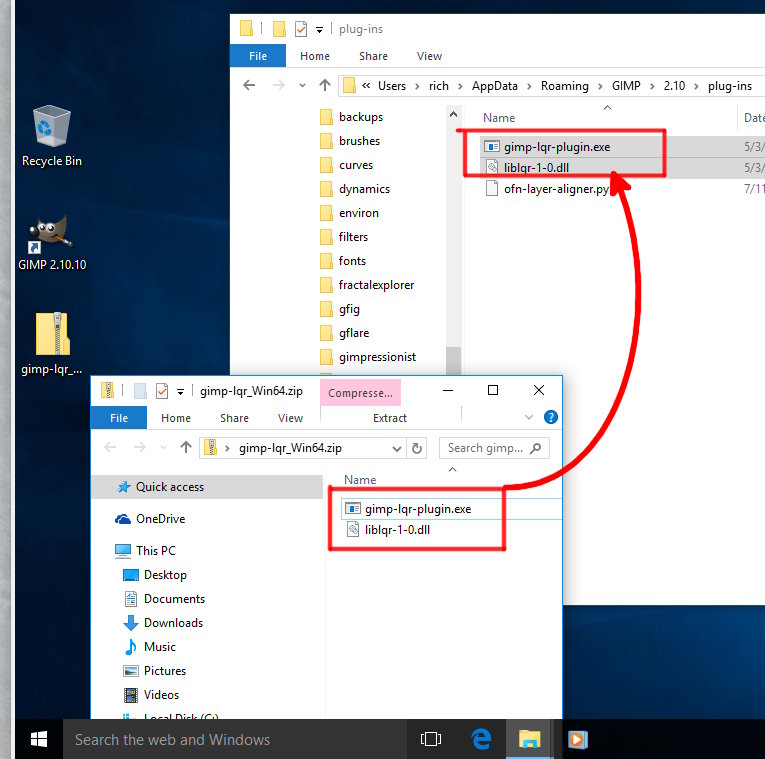Screen dimensions: 765x759
Task: Open the File menu in zip window
Action: click(x=119, y=418)
